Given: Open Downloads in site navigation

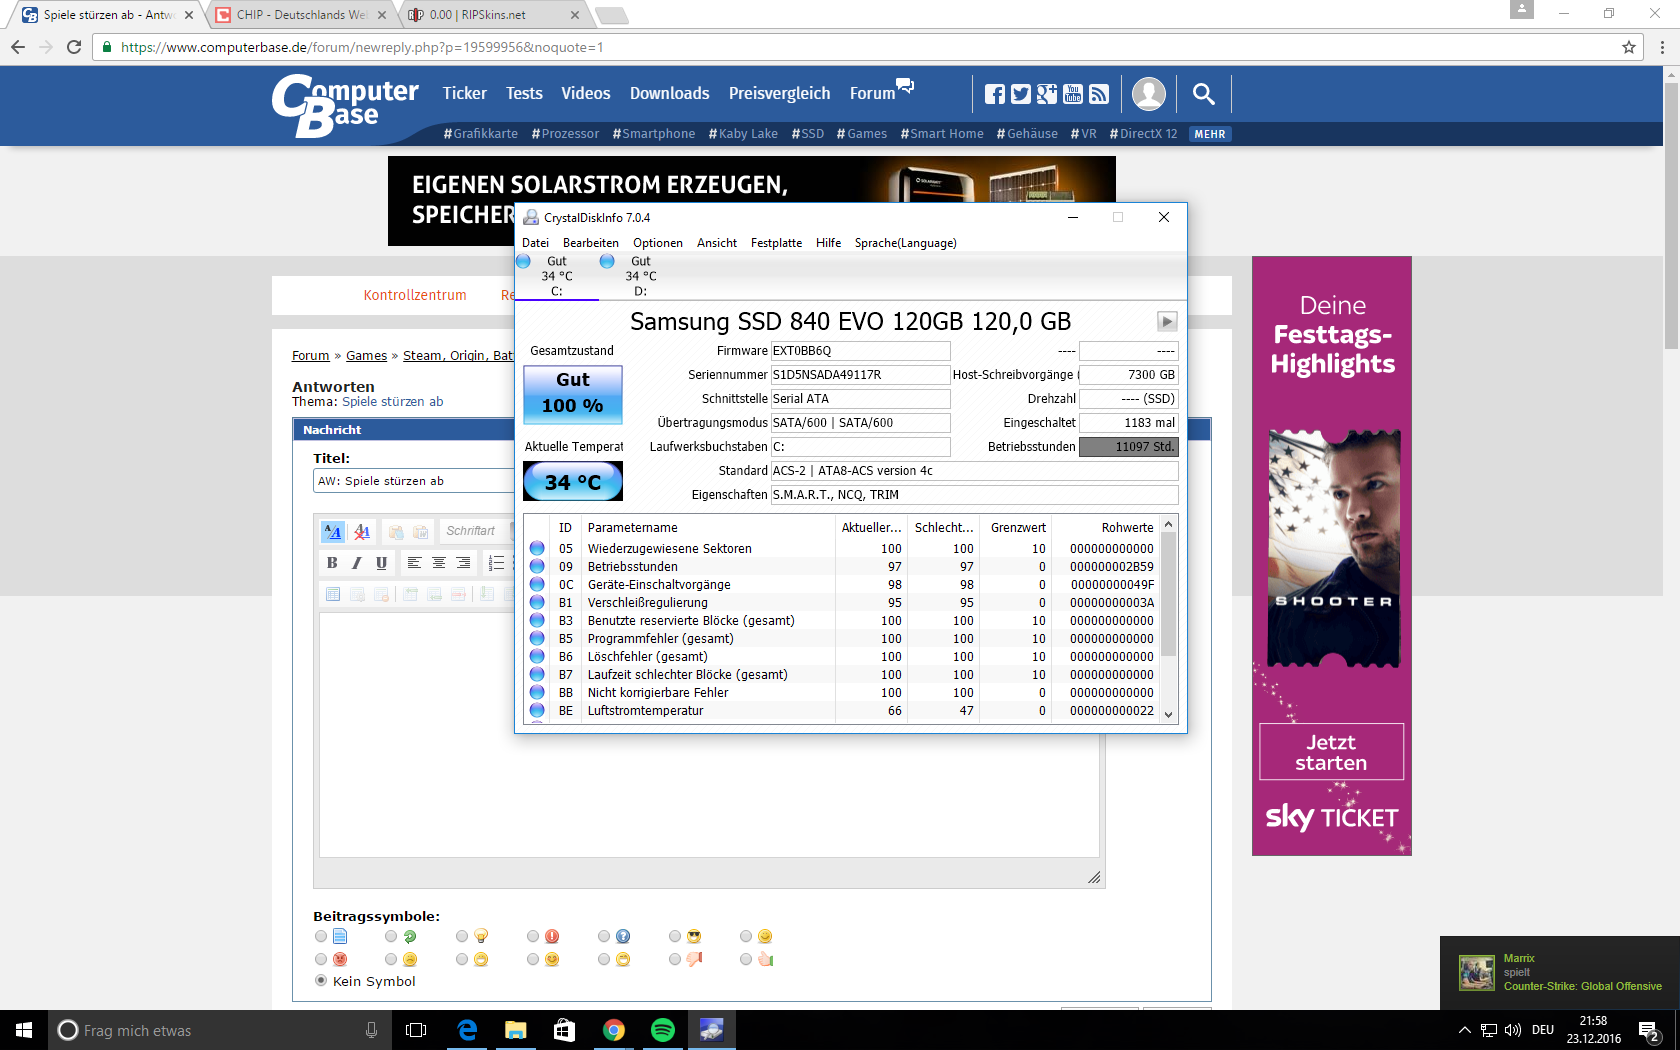Looking at the screenshot, I should pos(669,93).
